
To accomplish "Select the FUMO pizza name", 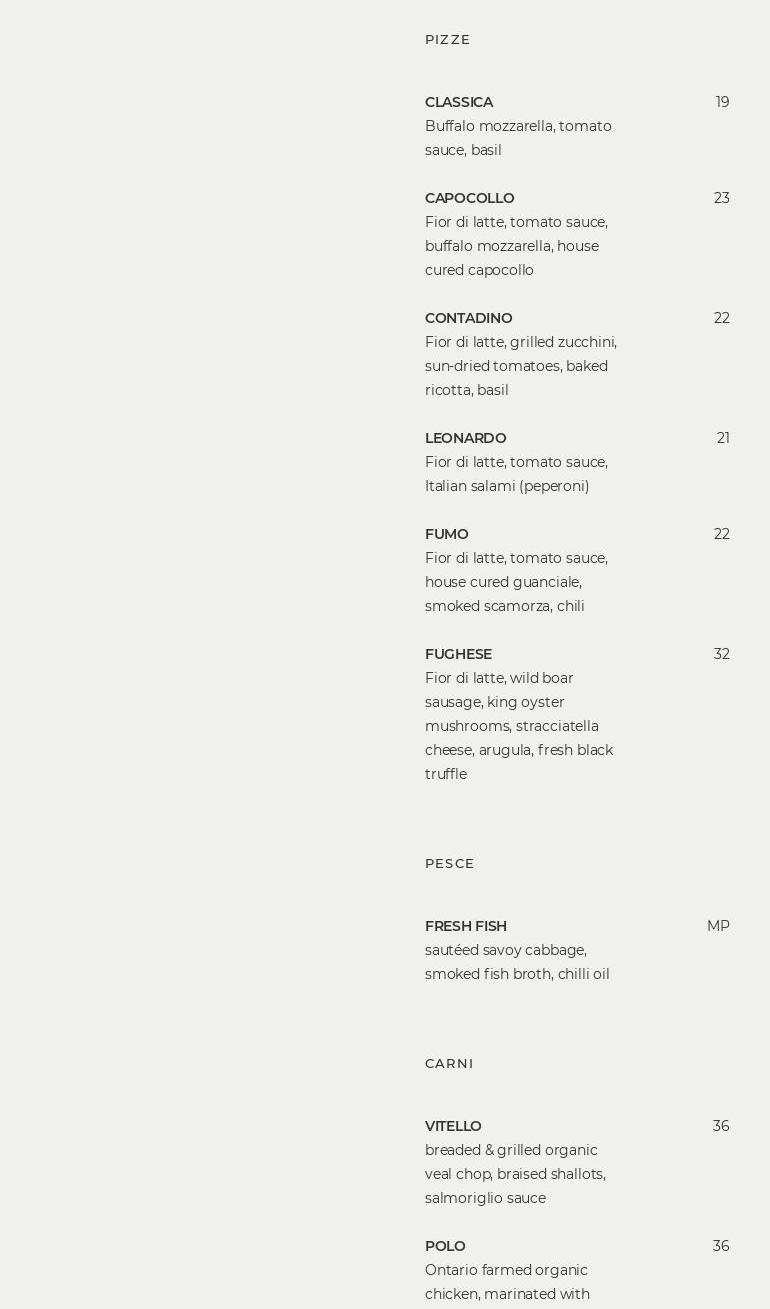I will pos(446,534).
